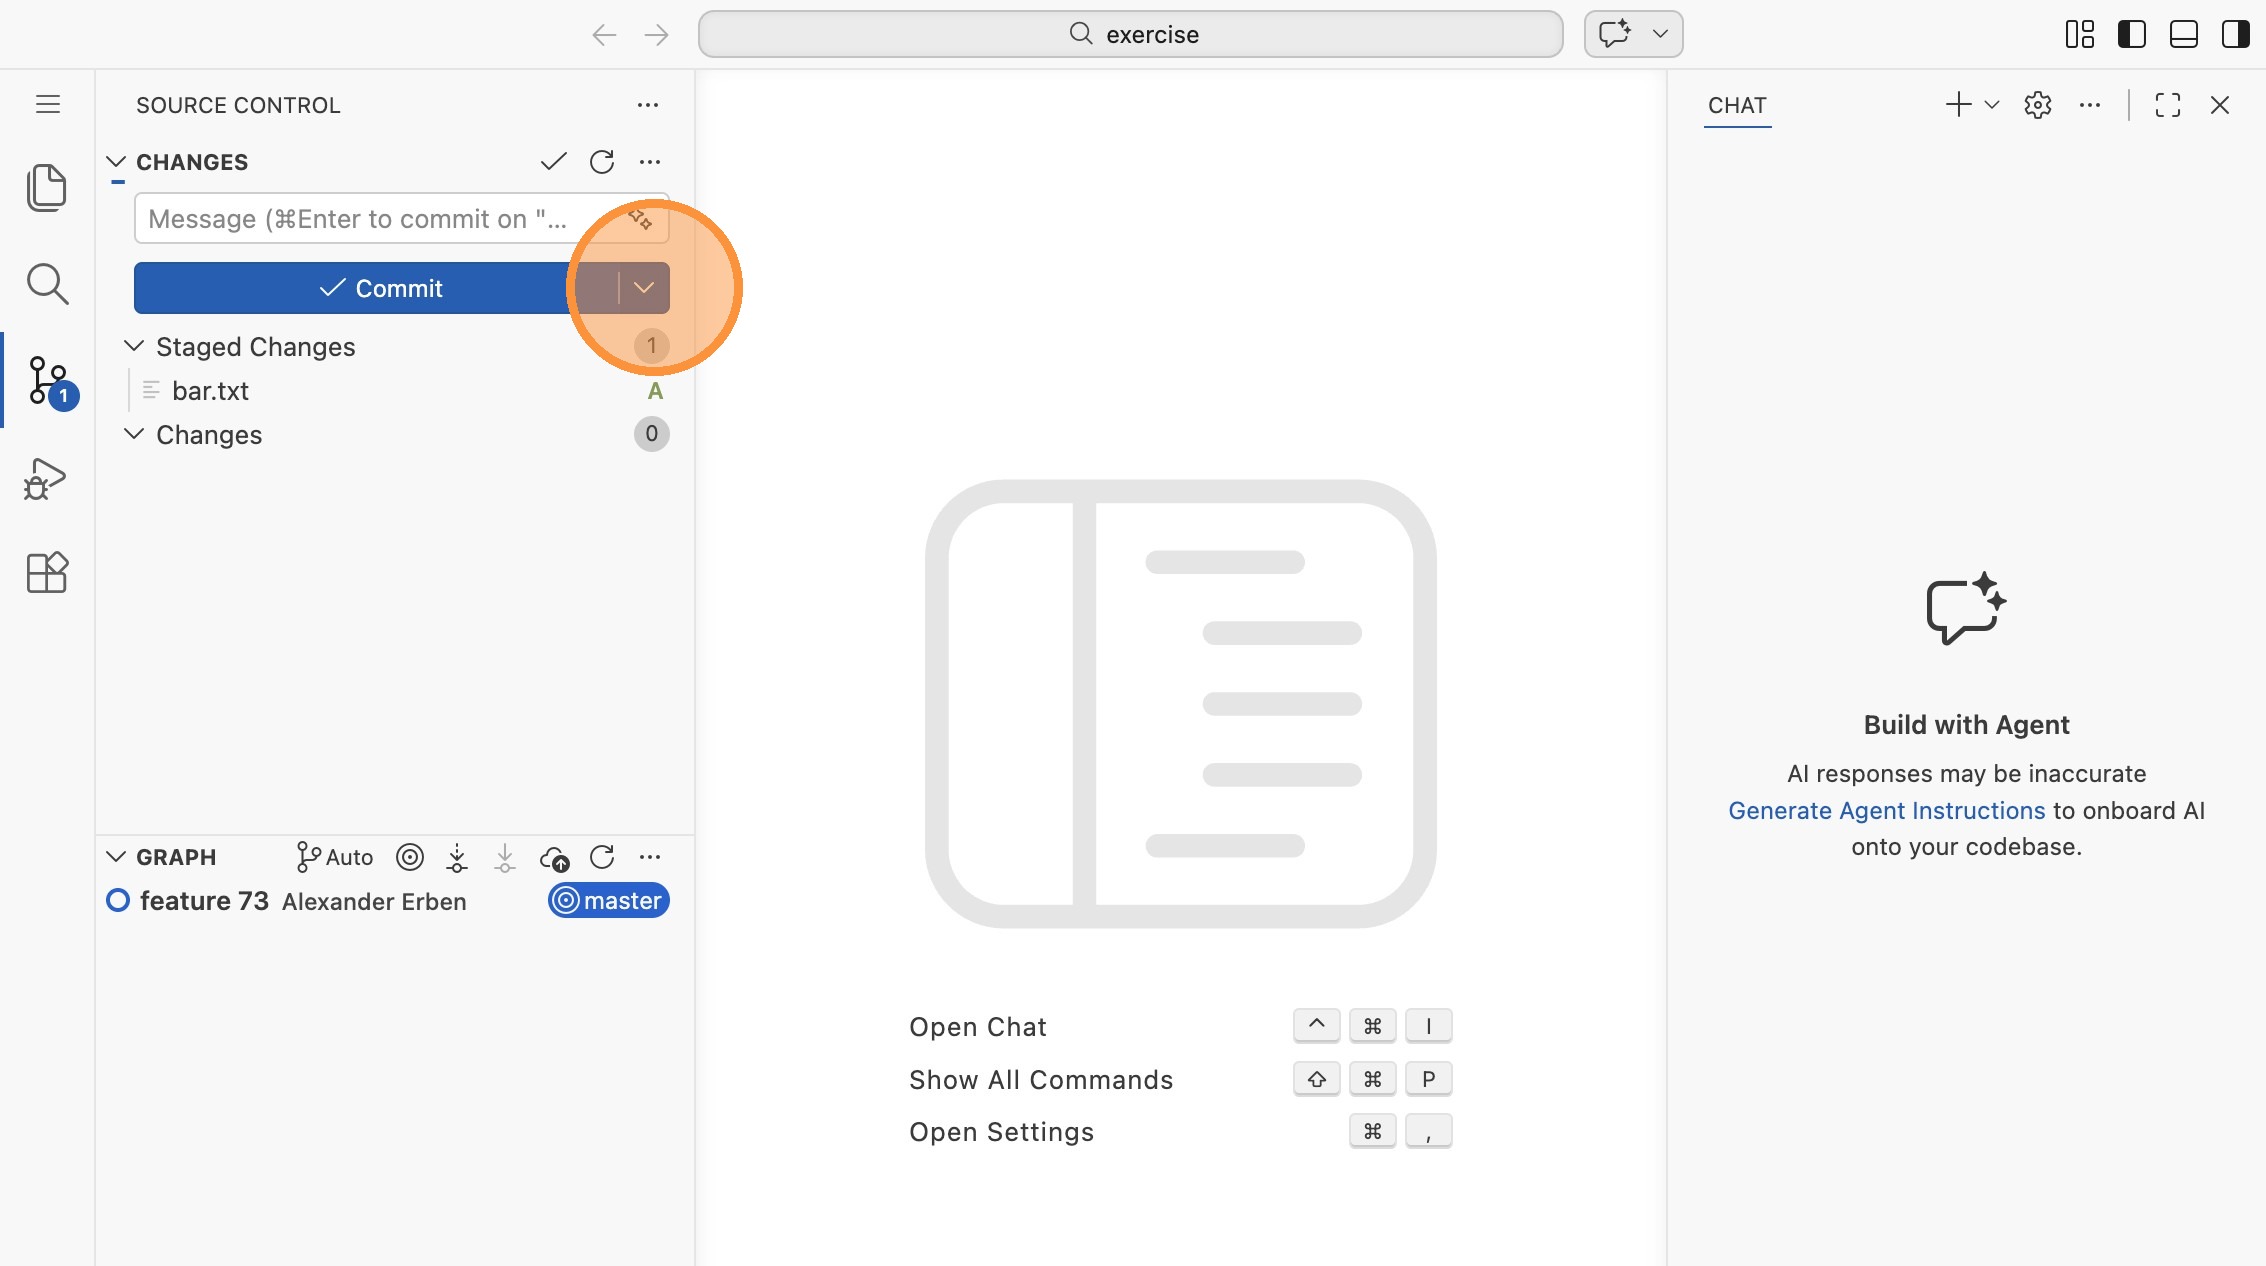Image resolution: width=2266 pixels, height=1266 pixels.
Task: Open the Generate Agent Instructions link
Action: [1886, 810]
